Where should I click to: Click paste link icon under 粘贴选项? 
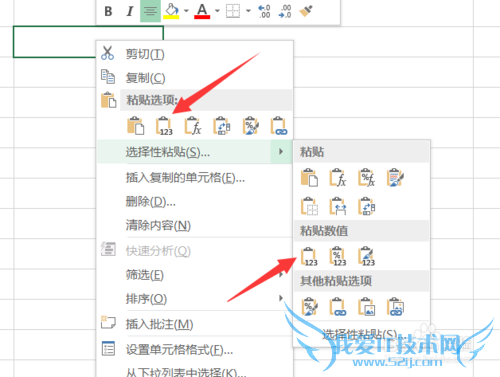click(x=279, y=126)
